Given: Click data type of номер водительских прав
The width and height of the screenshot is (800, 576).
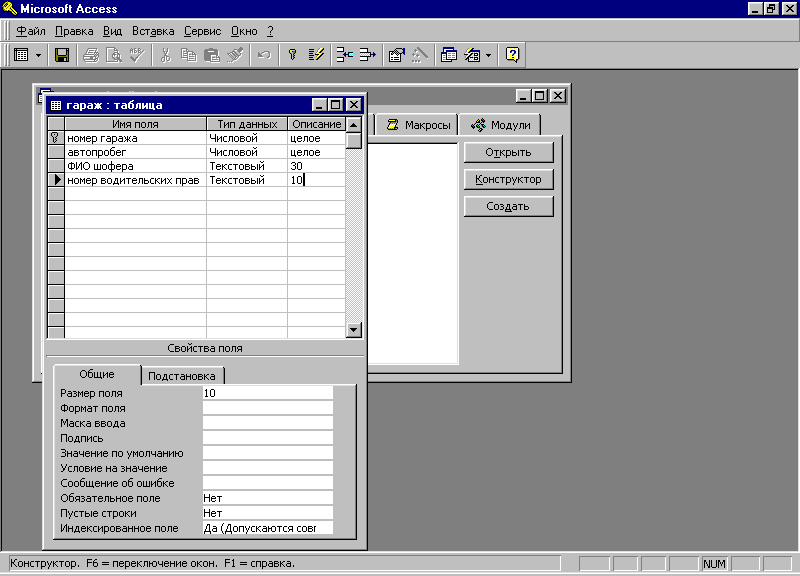Looking at the screenshot, I should click(x=247, y=180).
